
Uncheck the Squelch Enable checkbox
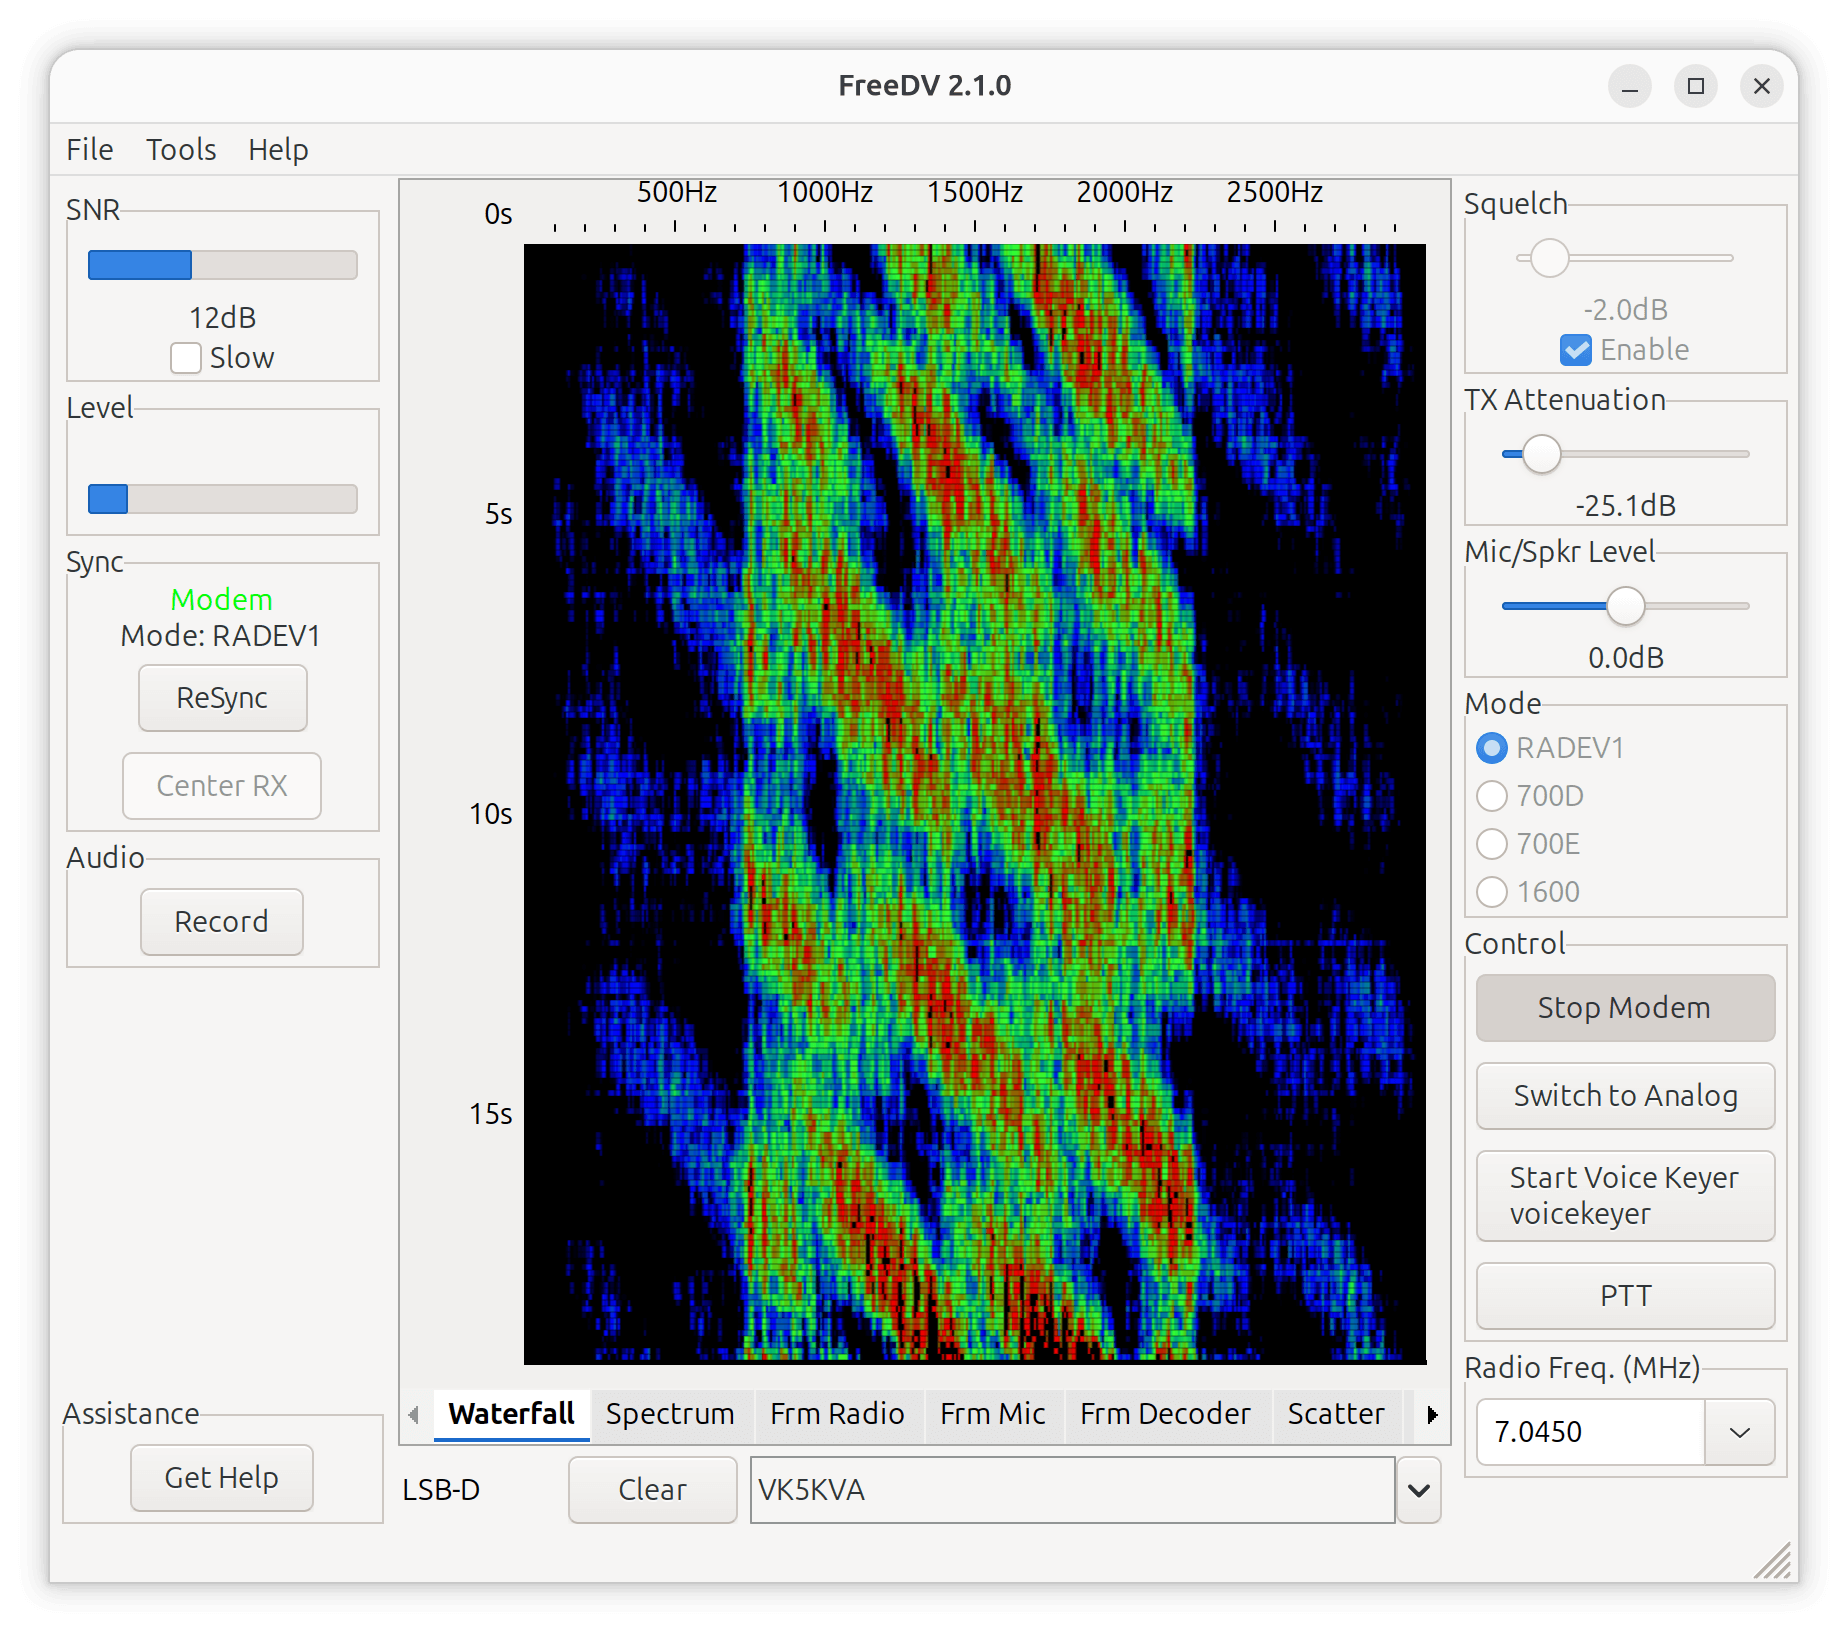click(x=1575, y=350)
